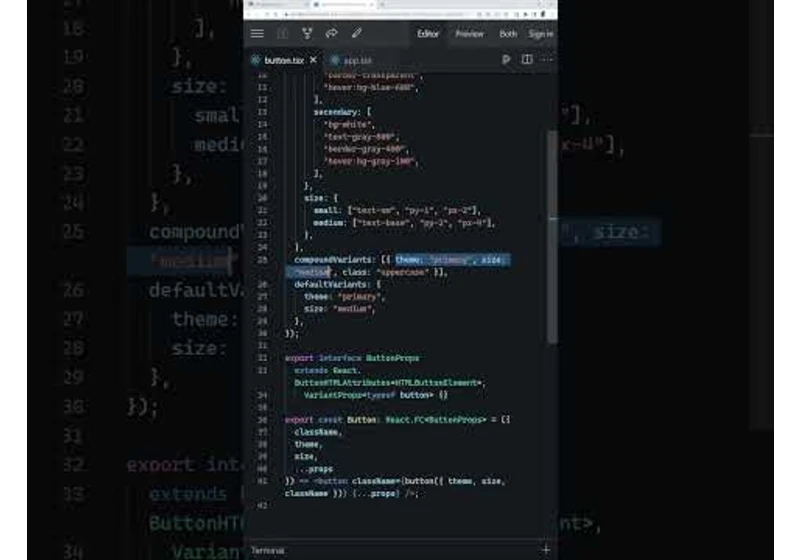Add a new terminal with the plus icon
The height and width of the screenshot is (560, 800).
coord(546,549)
